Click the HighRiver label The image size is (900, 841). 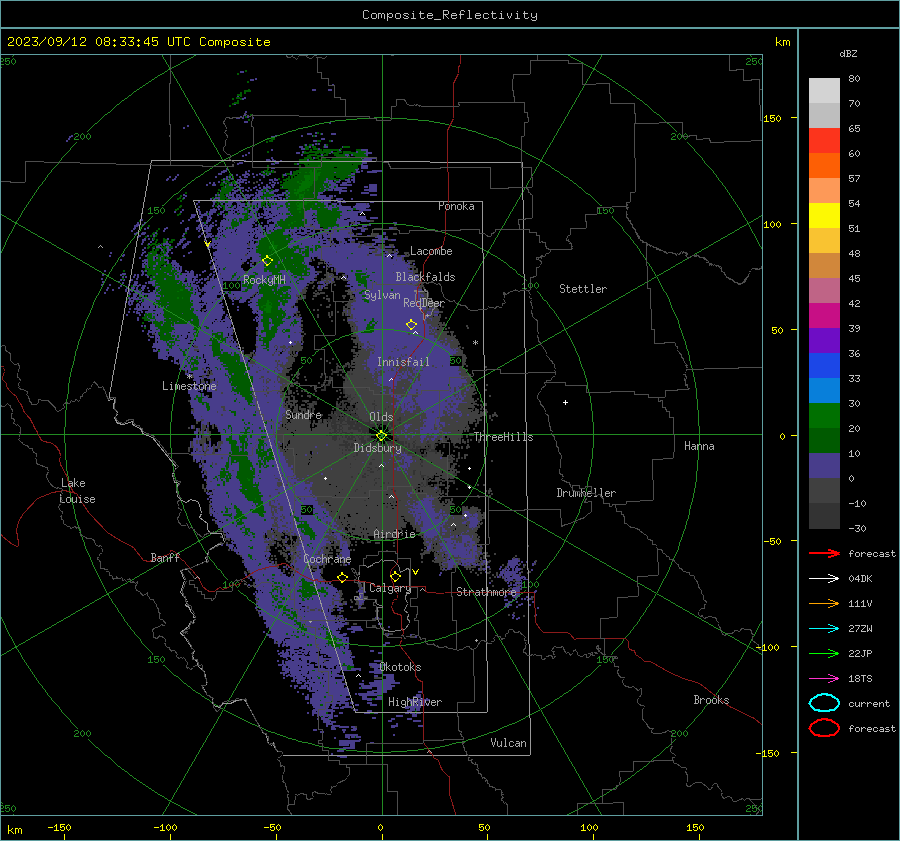[x=415, y=702]
